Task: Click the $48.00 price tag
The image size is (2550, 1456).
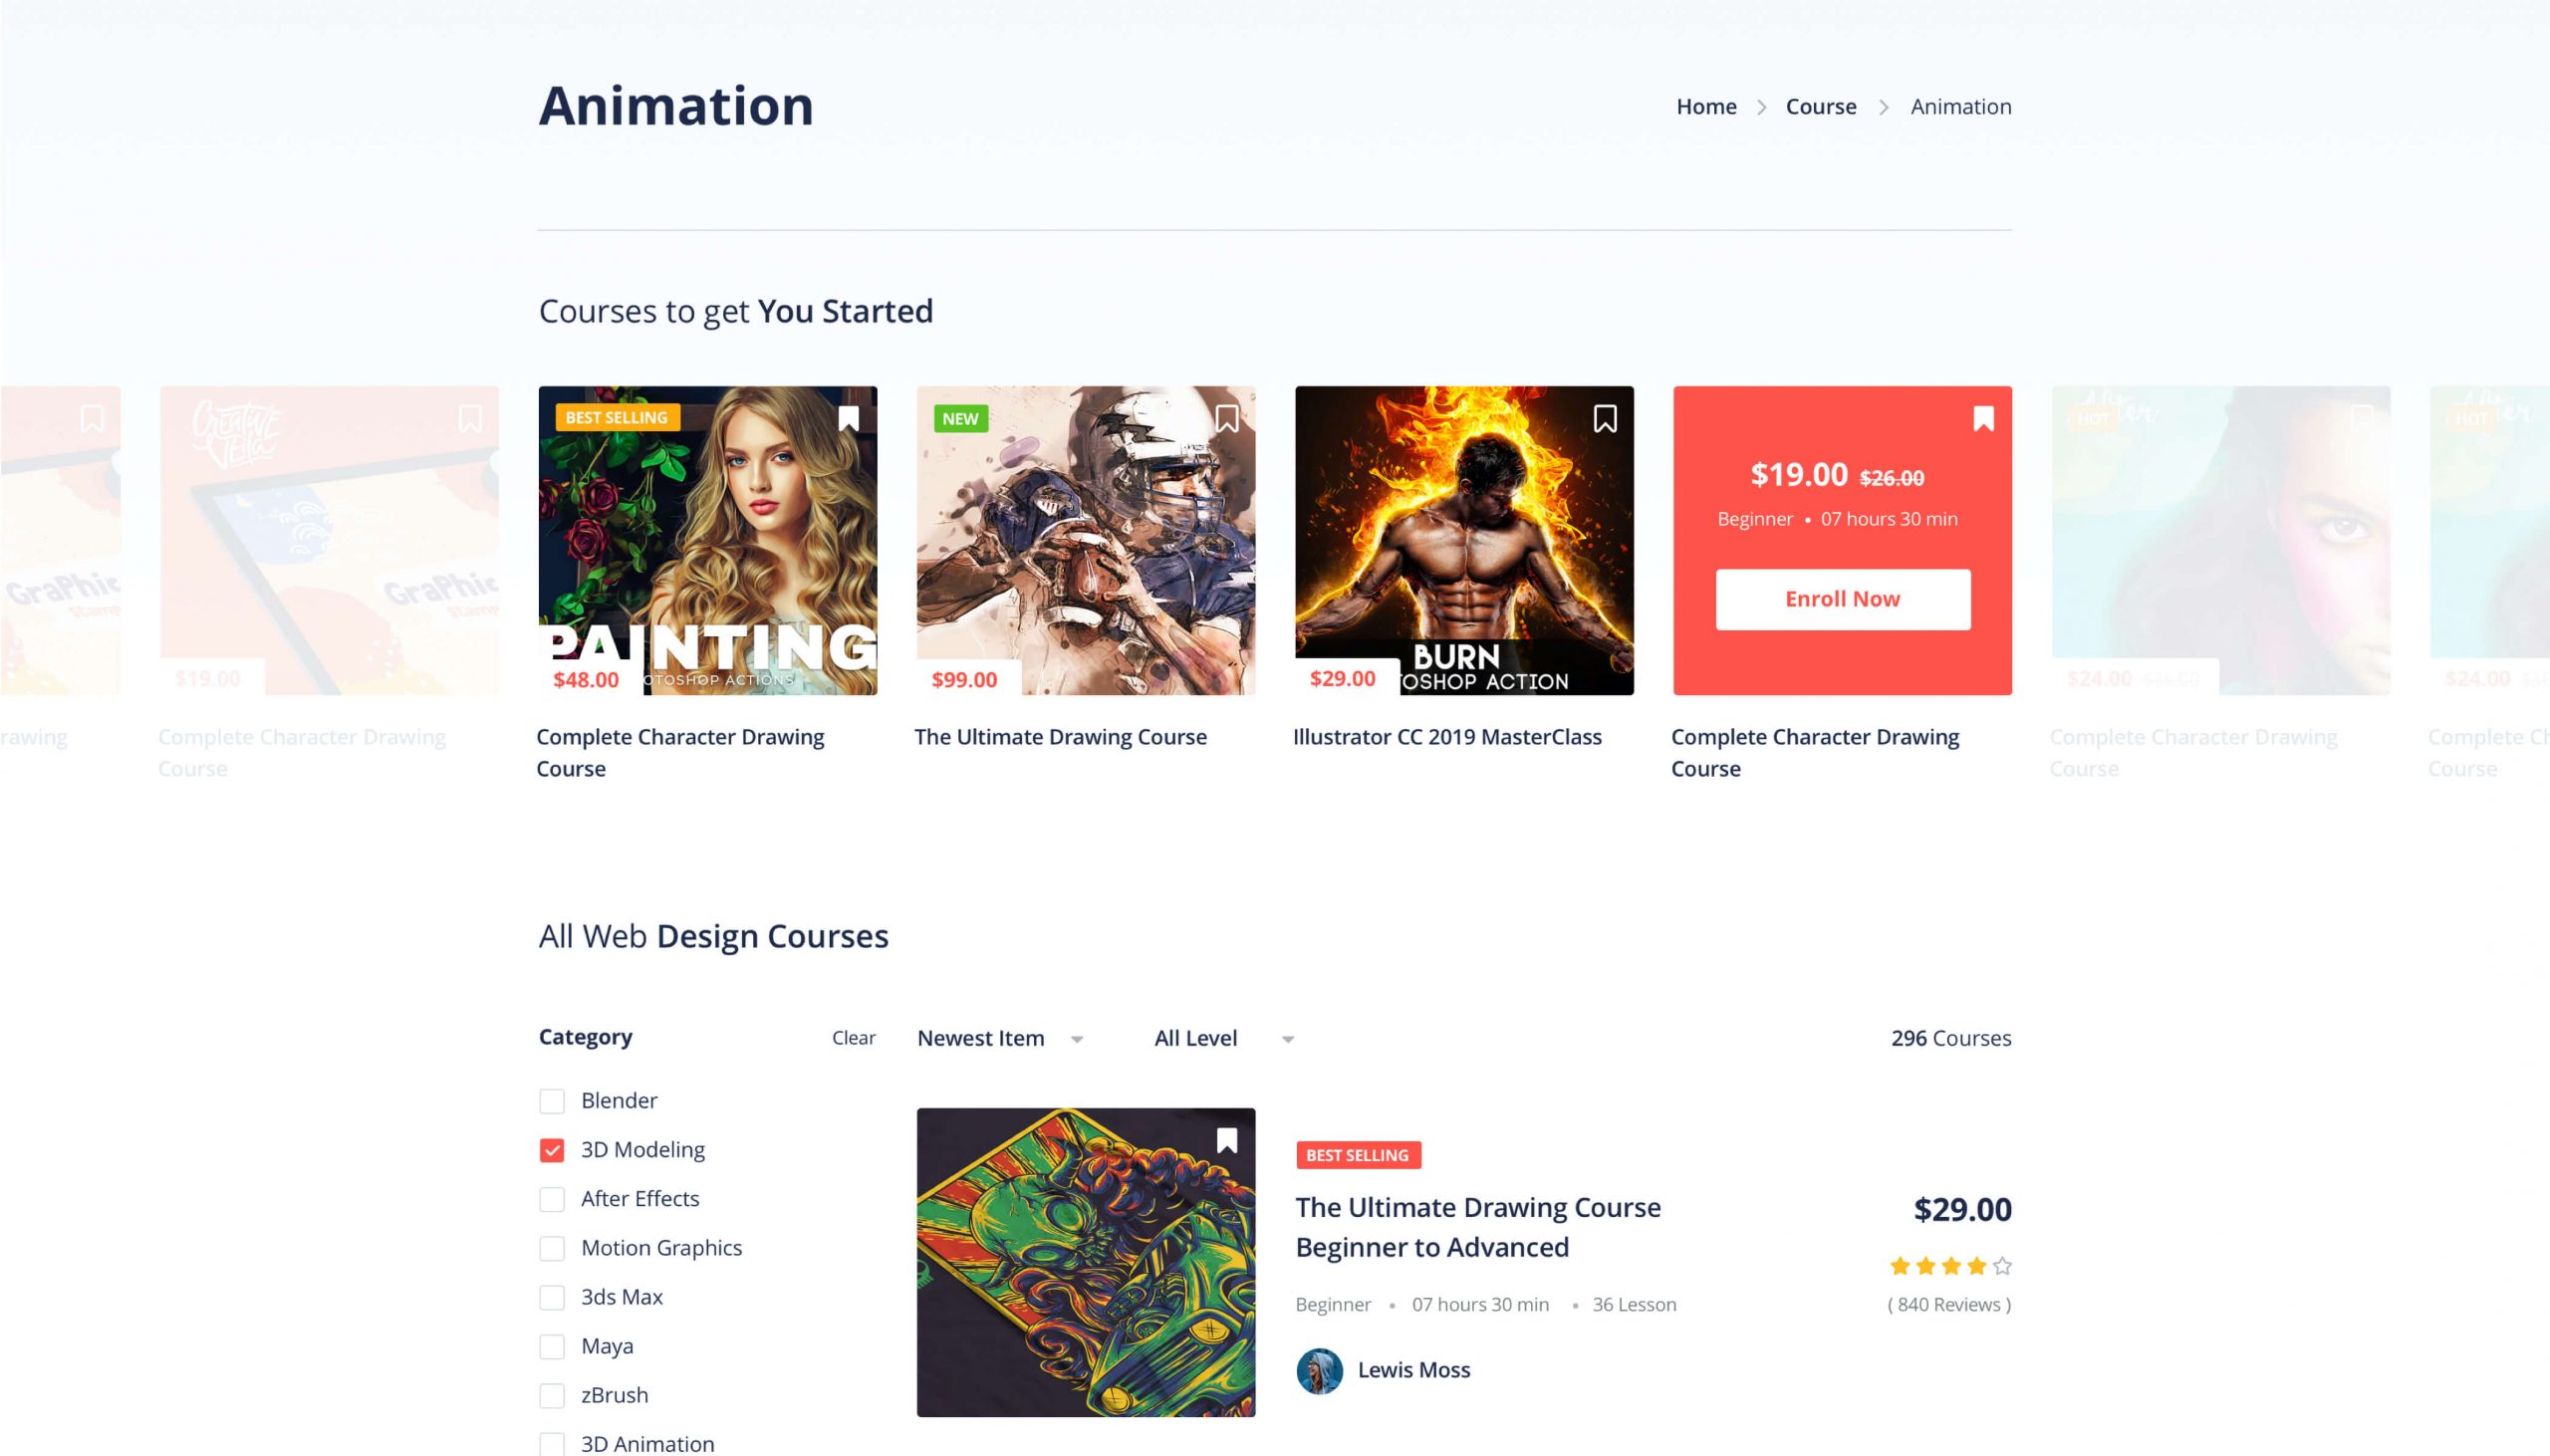Action: (586, 679)
